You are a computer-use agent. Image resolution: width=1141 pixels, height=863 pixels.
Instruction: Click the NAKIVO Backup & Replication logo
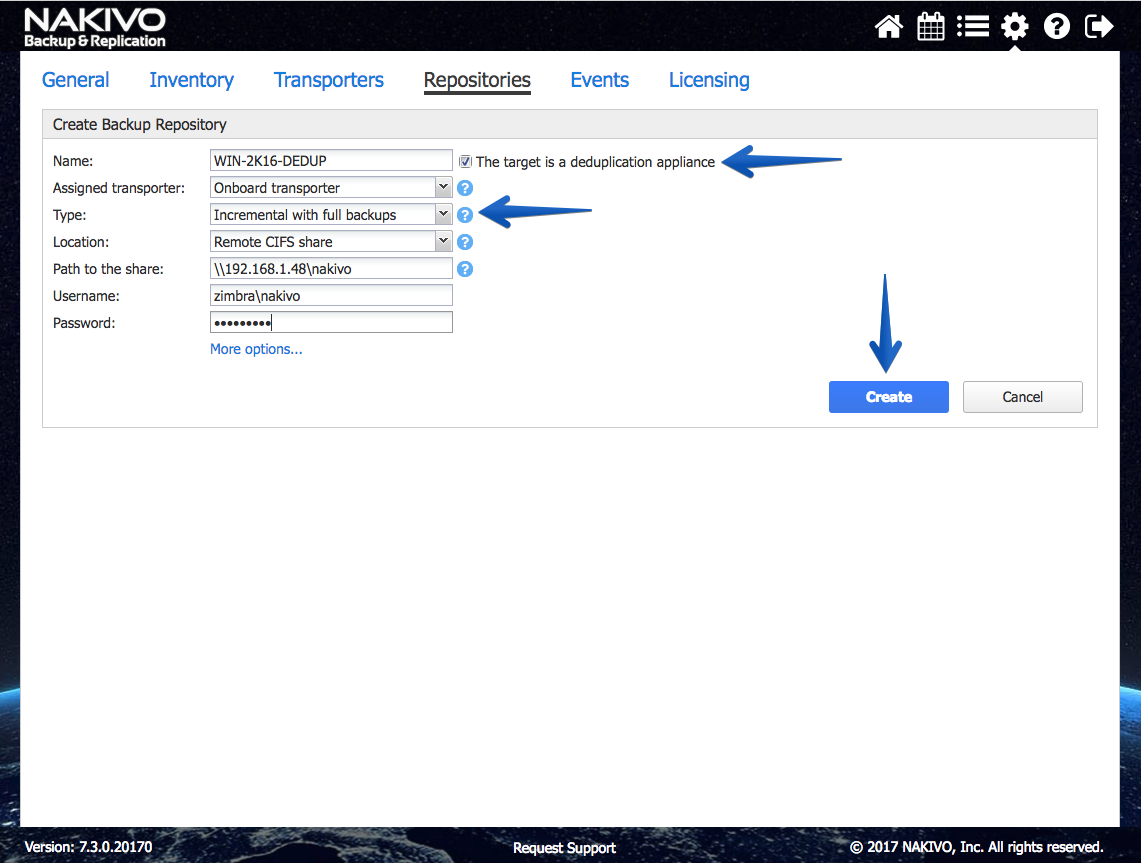(95, 28)
